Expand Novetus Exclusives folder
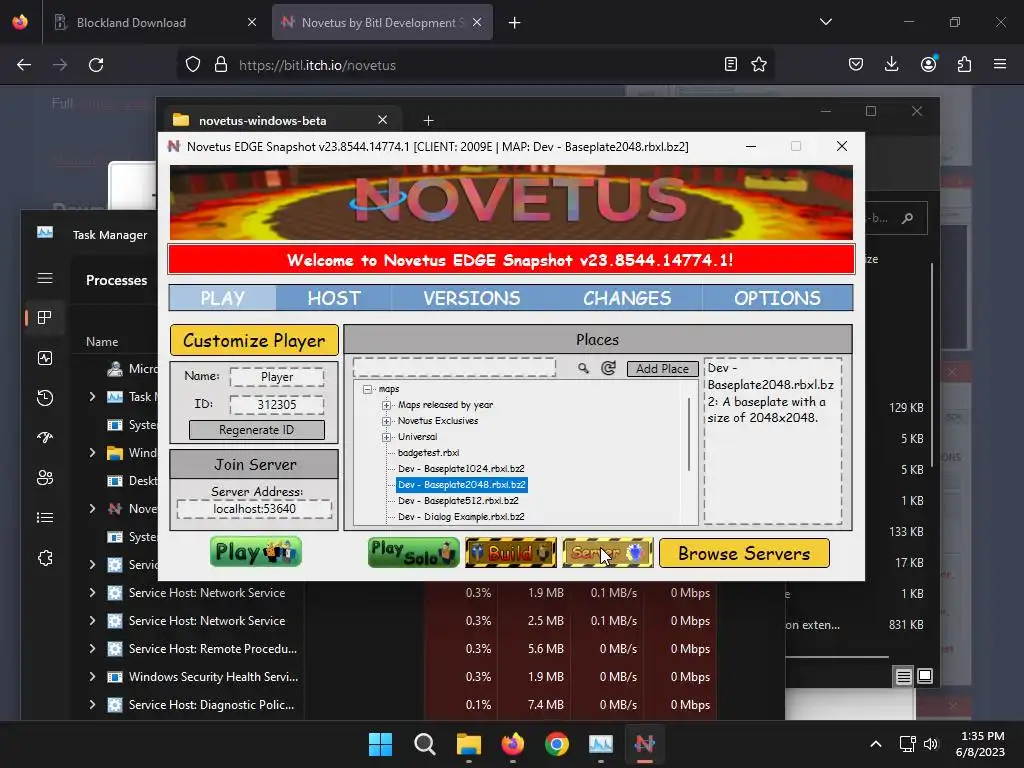 pos(387,421)
